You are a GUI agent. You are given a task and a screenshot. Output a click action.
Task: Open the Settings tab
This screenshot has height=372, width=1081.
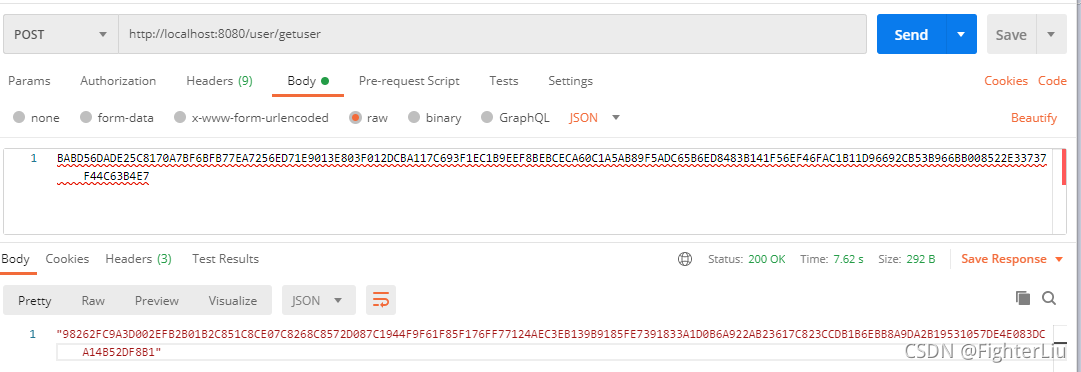tap(570, 81)
